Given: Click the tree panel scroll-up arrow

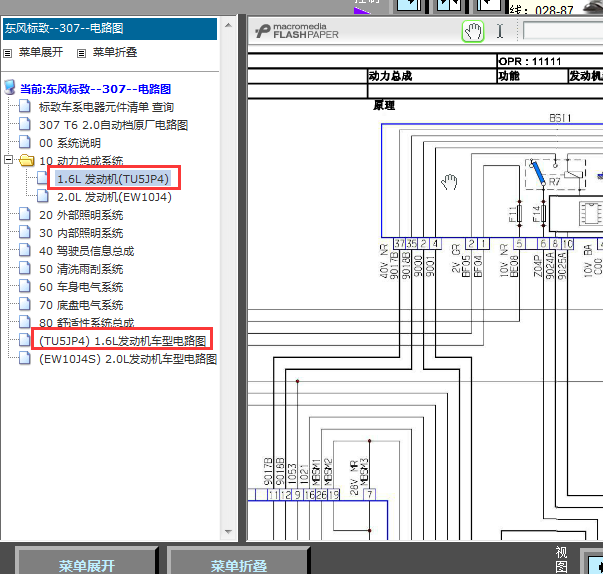Looking at the screenshot, I should point(228,25).
